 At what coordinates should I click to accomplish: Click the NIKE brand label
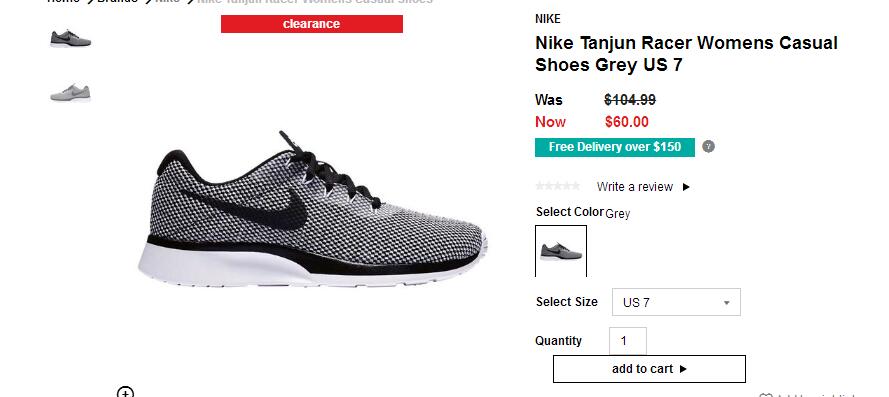(548, 19)
